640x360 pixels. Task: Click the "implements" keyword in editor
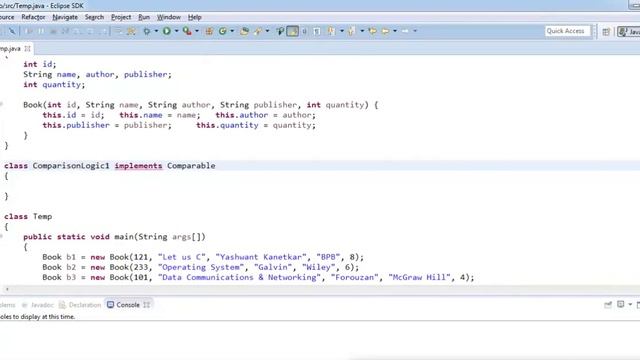[x=138, y=166]
